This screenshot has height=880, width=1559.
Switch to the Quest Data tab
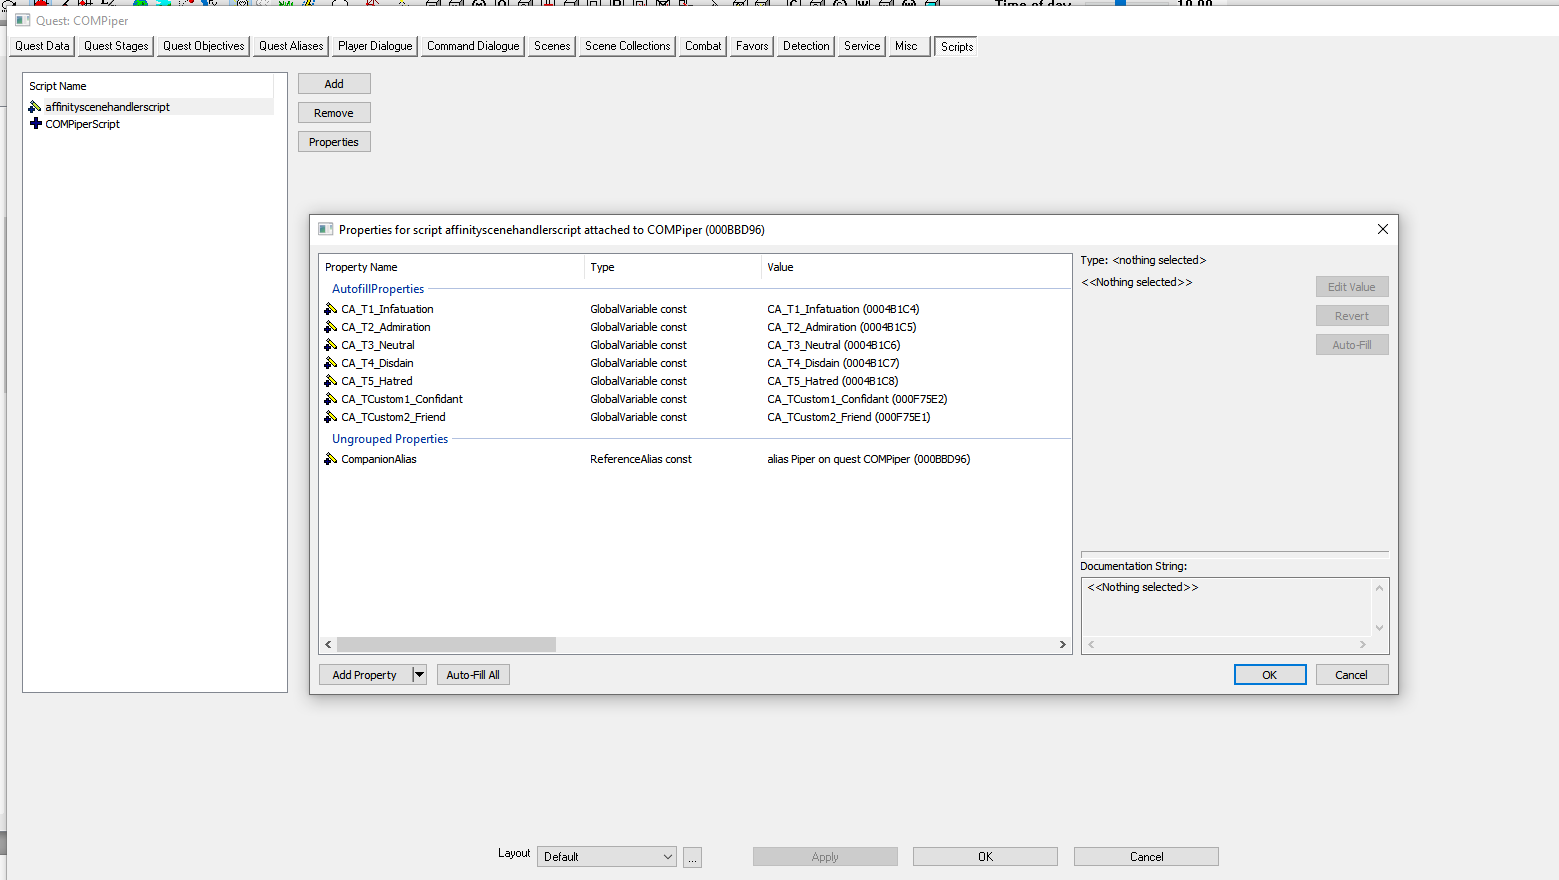pos(42,46)
